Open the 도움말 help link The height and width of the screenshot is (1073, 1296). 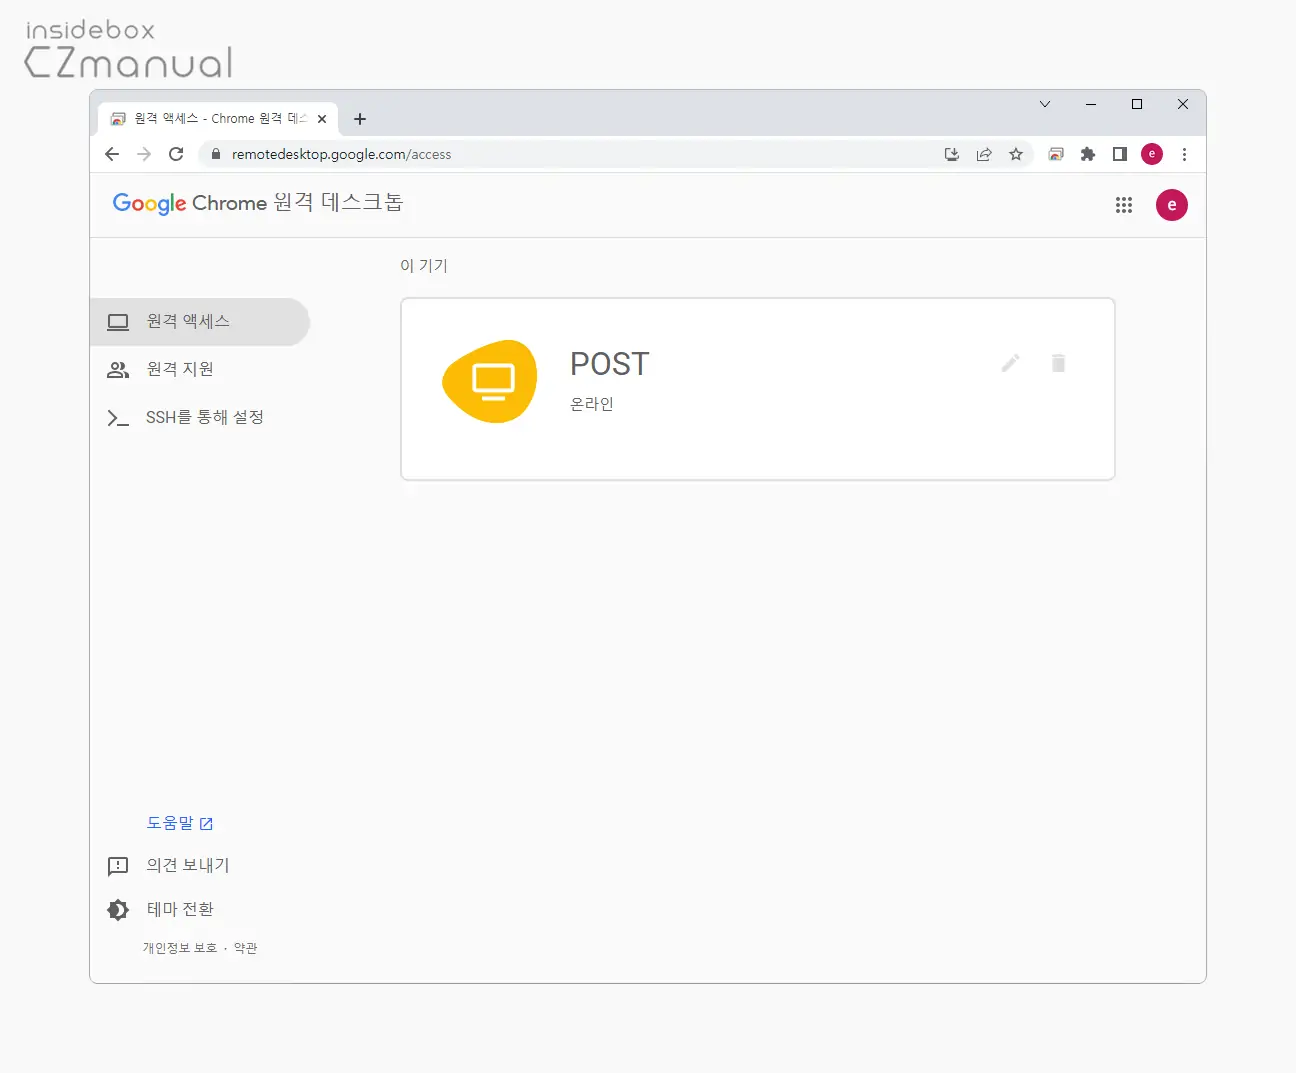click(180, 823)
